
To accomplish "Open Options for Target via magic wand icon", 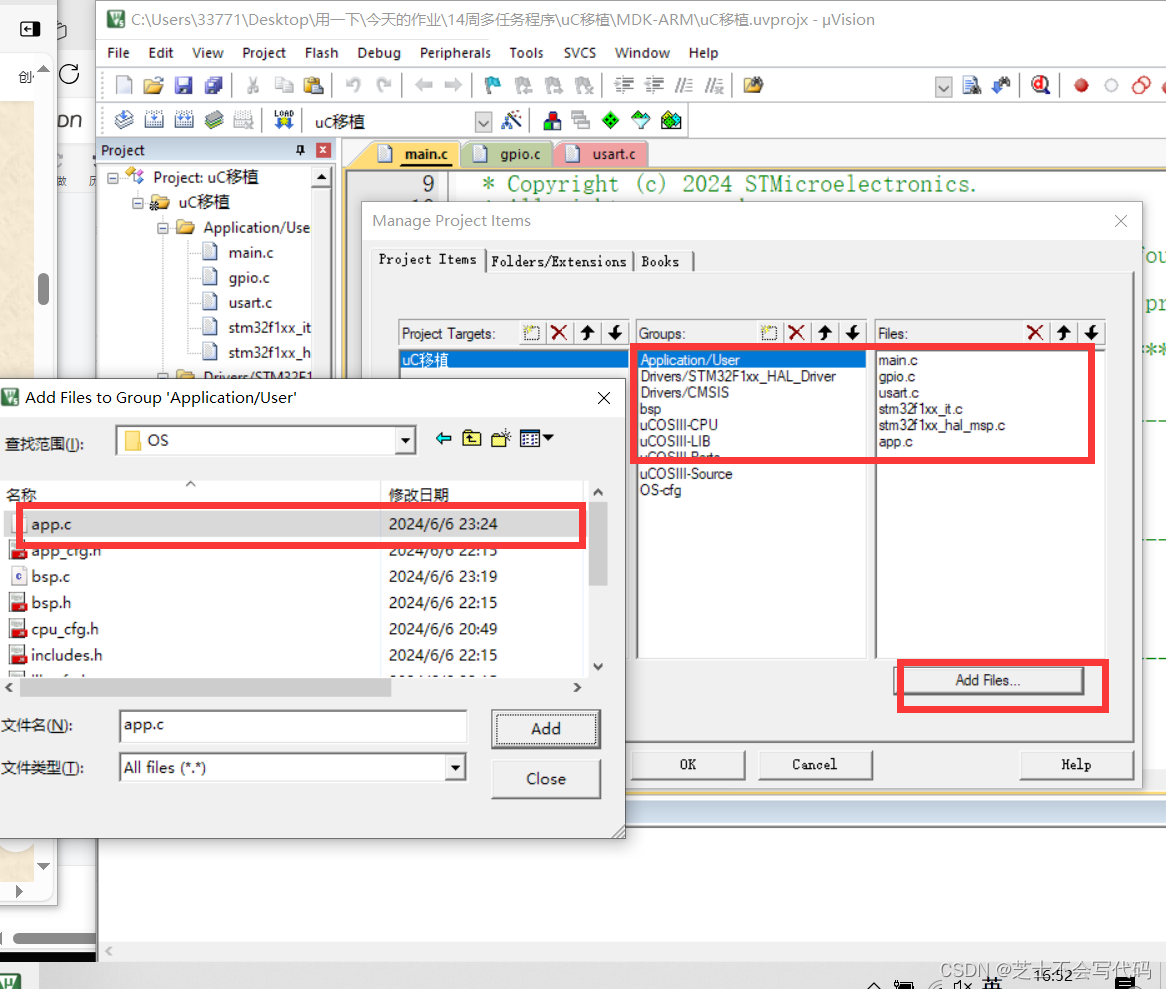I will click(x=512, y=120).
